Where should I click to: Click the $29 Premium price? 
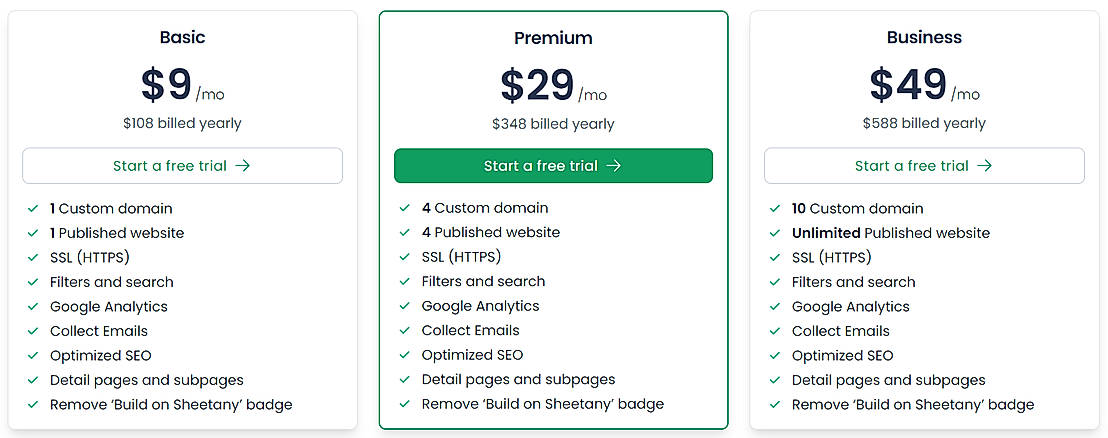pos(538,86)
